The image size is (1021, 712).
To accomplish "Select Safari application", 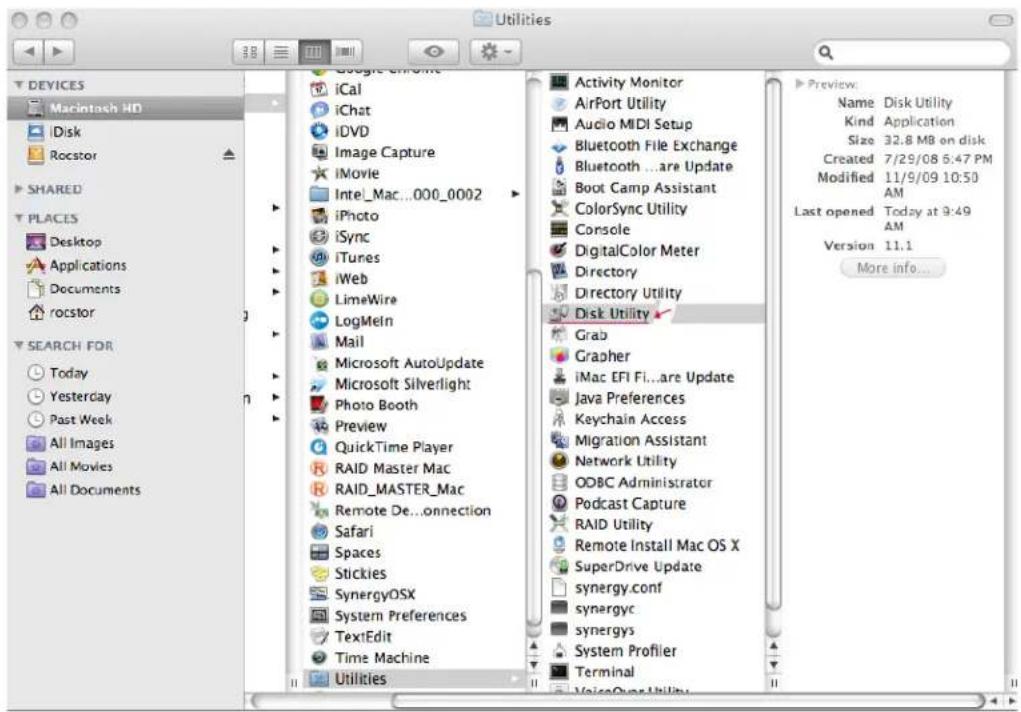I will click(x=342, y=531).
